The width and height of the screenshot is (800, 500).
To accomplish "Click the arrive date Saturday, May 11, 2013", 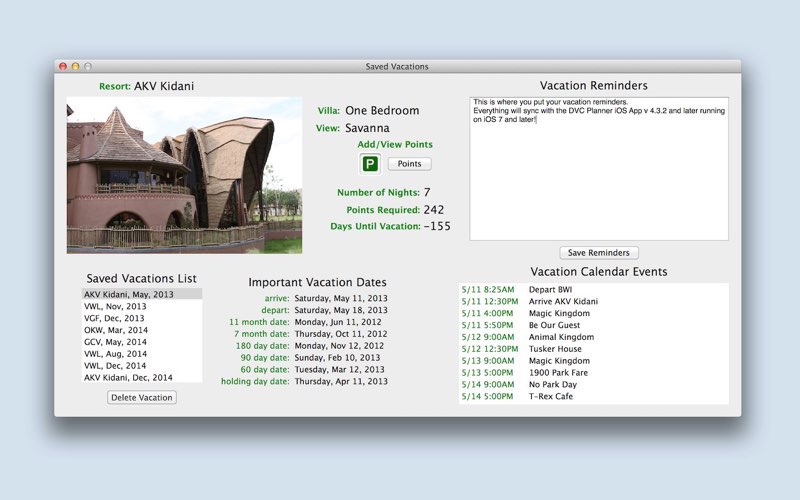I will [341, 298].
